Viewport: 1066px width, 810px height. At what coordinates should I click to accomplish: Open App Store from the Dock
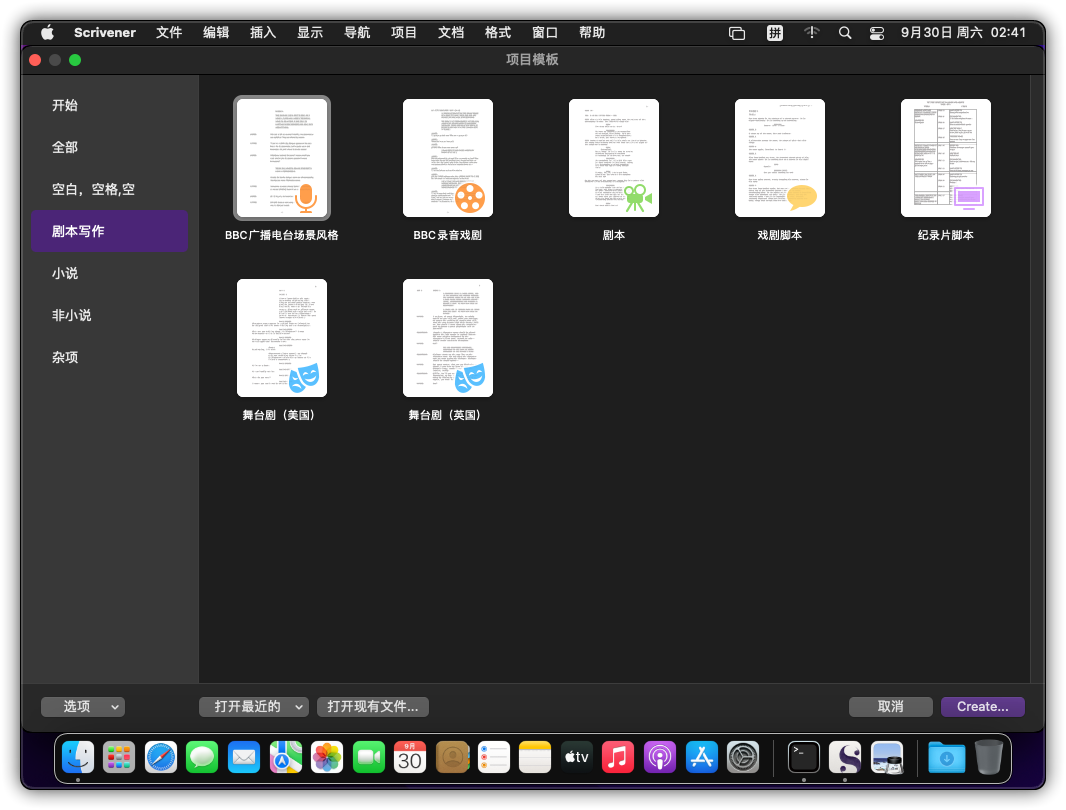coord(702,757)
